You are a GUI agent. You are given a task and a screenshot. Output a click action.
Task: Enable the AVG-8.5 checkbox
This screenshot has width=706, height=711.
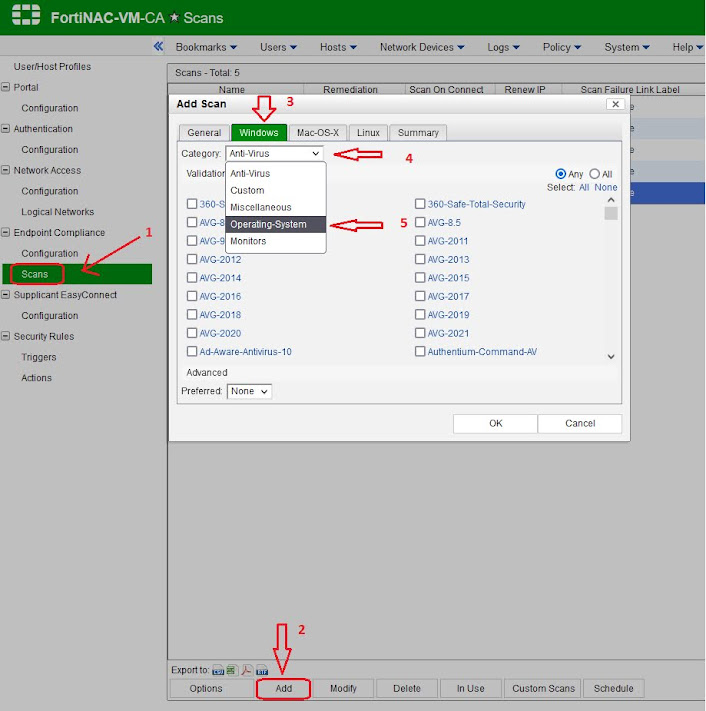[x=420, y=222]
